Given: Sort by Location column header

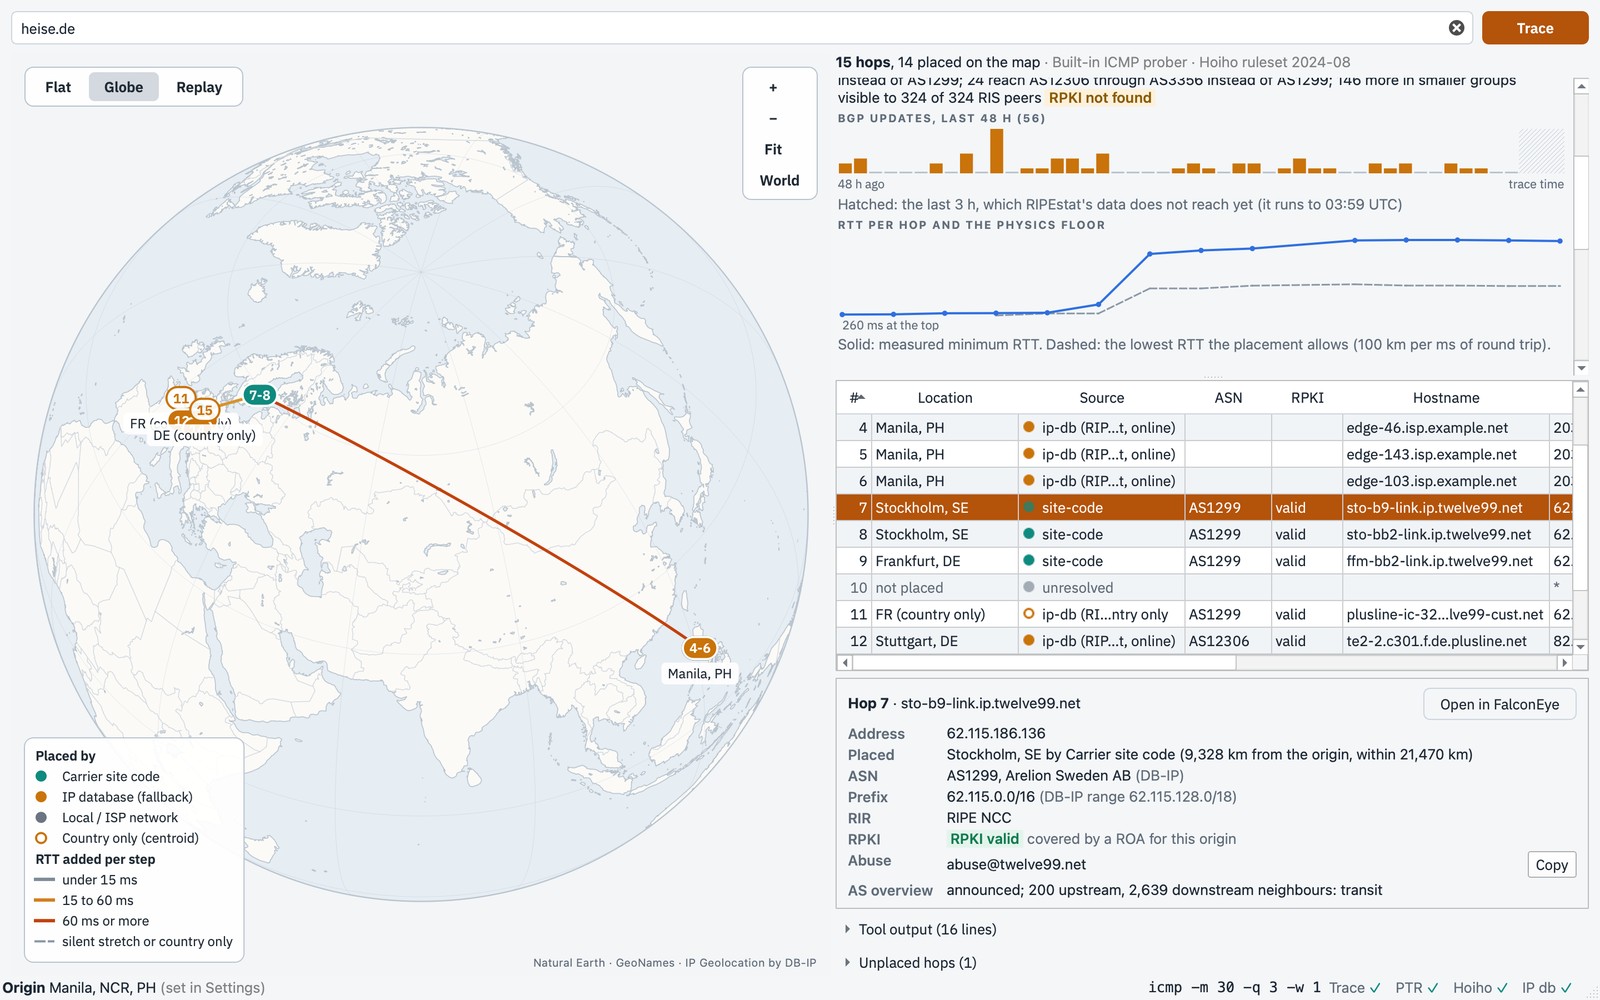Looking at the screenshot, I should click(945, 397).
